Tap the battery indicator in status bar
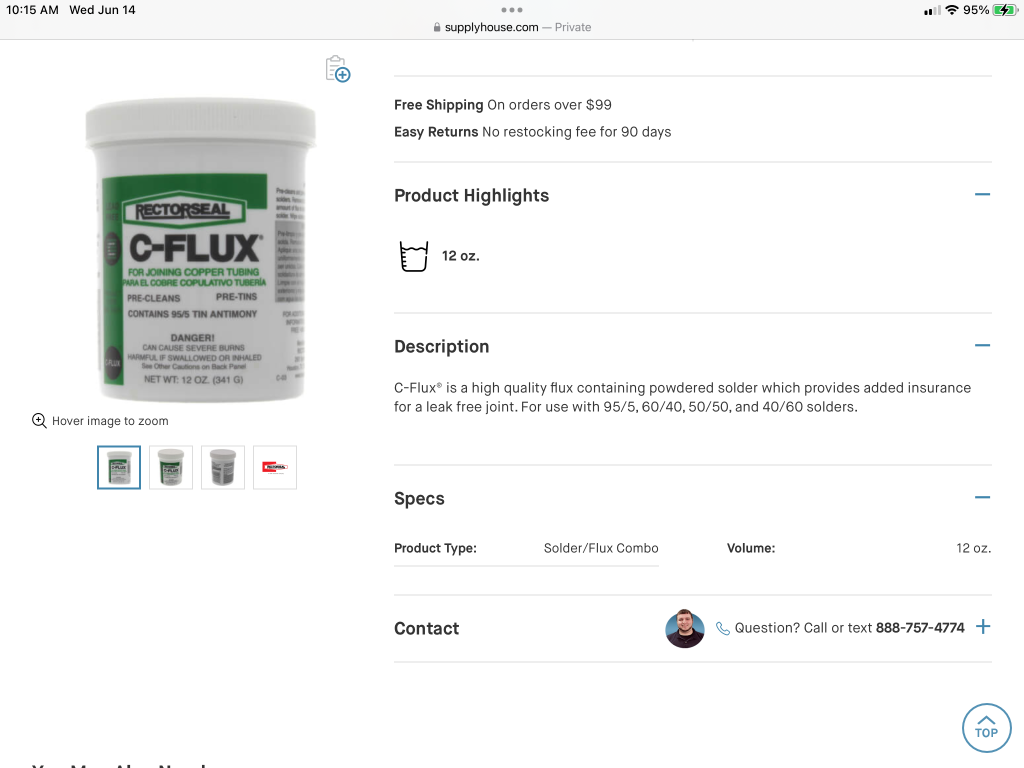 click(x=1004, y=10)
